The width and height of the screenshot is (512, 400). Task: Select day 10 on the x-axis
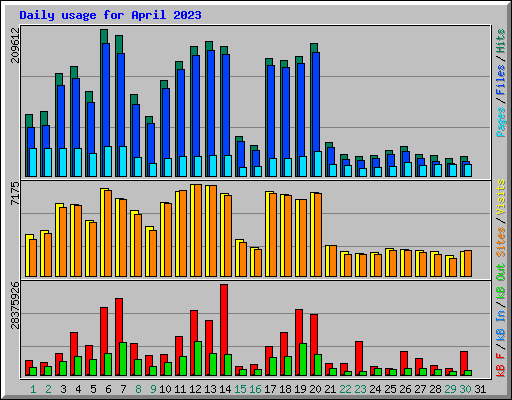pyautogui.click(x=165, y=389)
